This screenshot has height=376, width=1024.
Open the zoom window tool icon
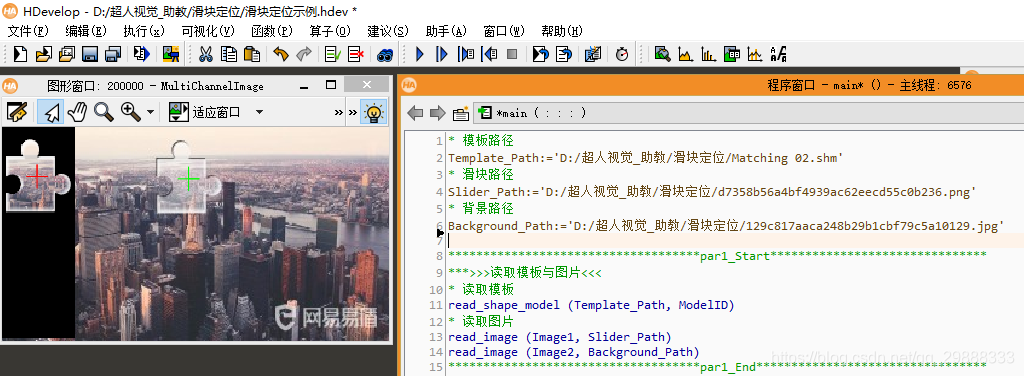click(662, 54)
